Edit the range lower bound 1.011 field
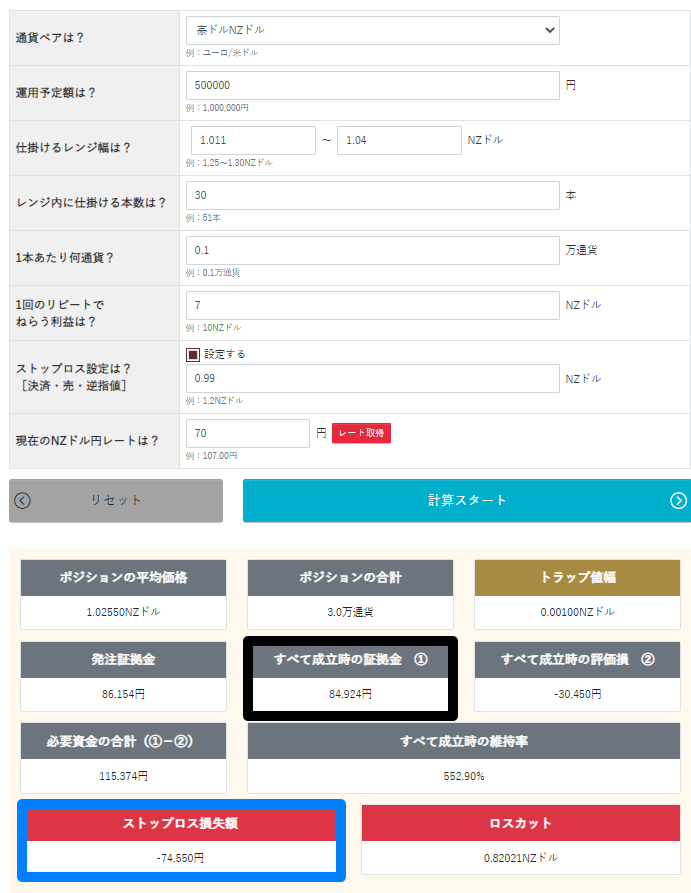This screenshot has height=893, width=691. tap(253, 140)
